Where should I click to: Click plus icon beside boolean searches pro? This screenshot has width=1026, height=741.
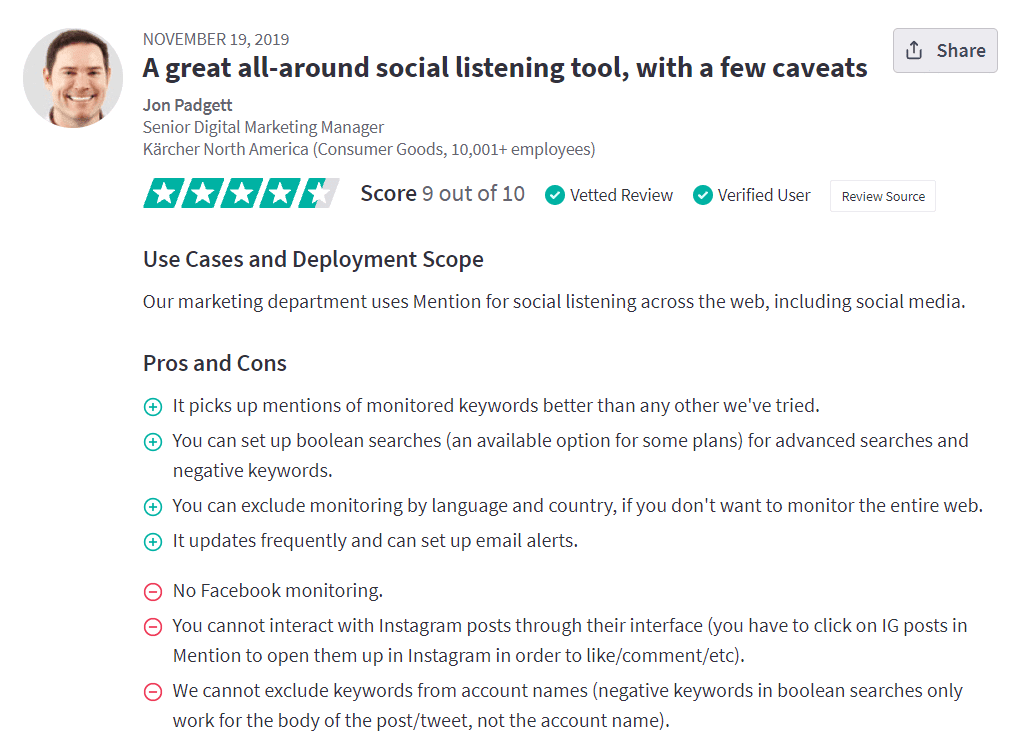152,442
